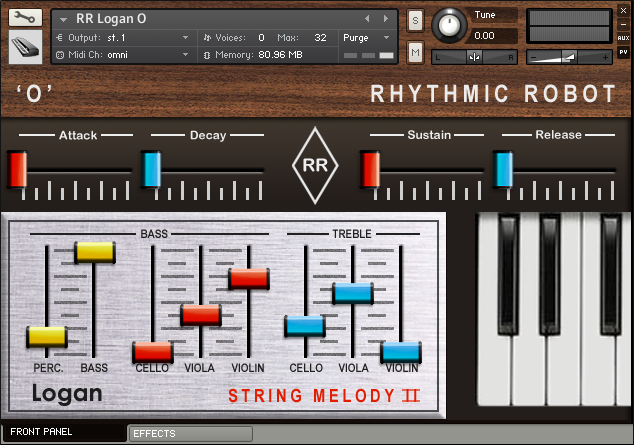Switch to the FRONT PANEL tab
The height and width of the screenshot is (445, 634).
[x=63, y=432]
